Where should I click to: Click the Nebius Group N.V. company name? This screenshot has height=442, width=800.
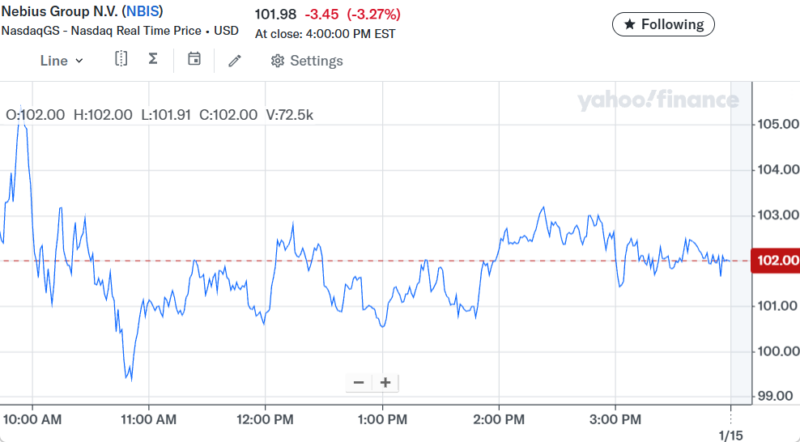pyautogui.click(x=58, y=12)
